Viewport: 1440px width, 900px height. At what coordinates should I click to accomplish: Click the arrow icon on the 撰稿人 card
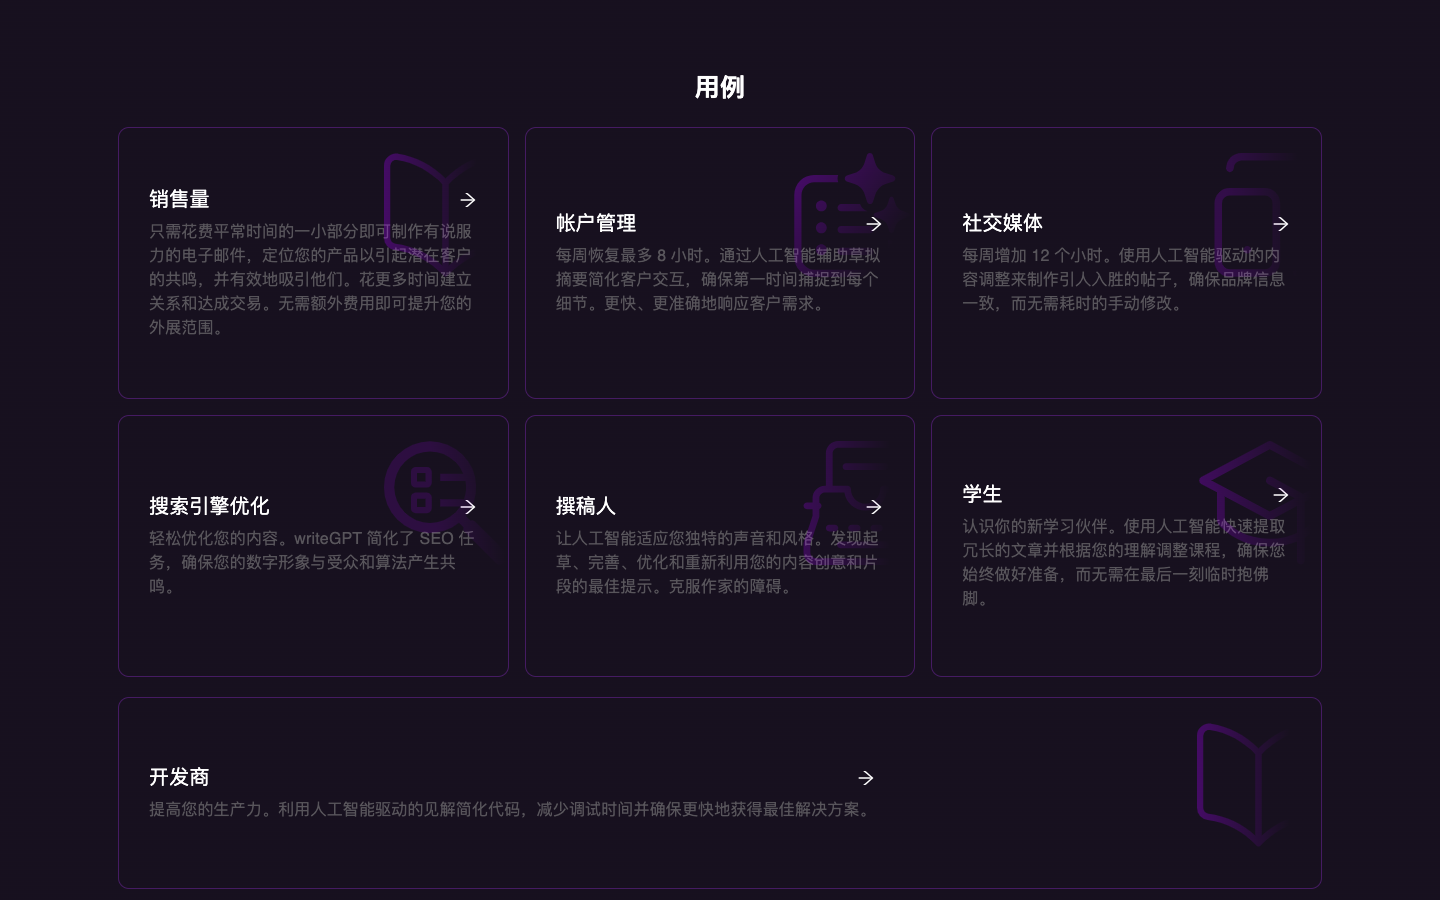[874, 507]
